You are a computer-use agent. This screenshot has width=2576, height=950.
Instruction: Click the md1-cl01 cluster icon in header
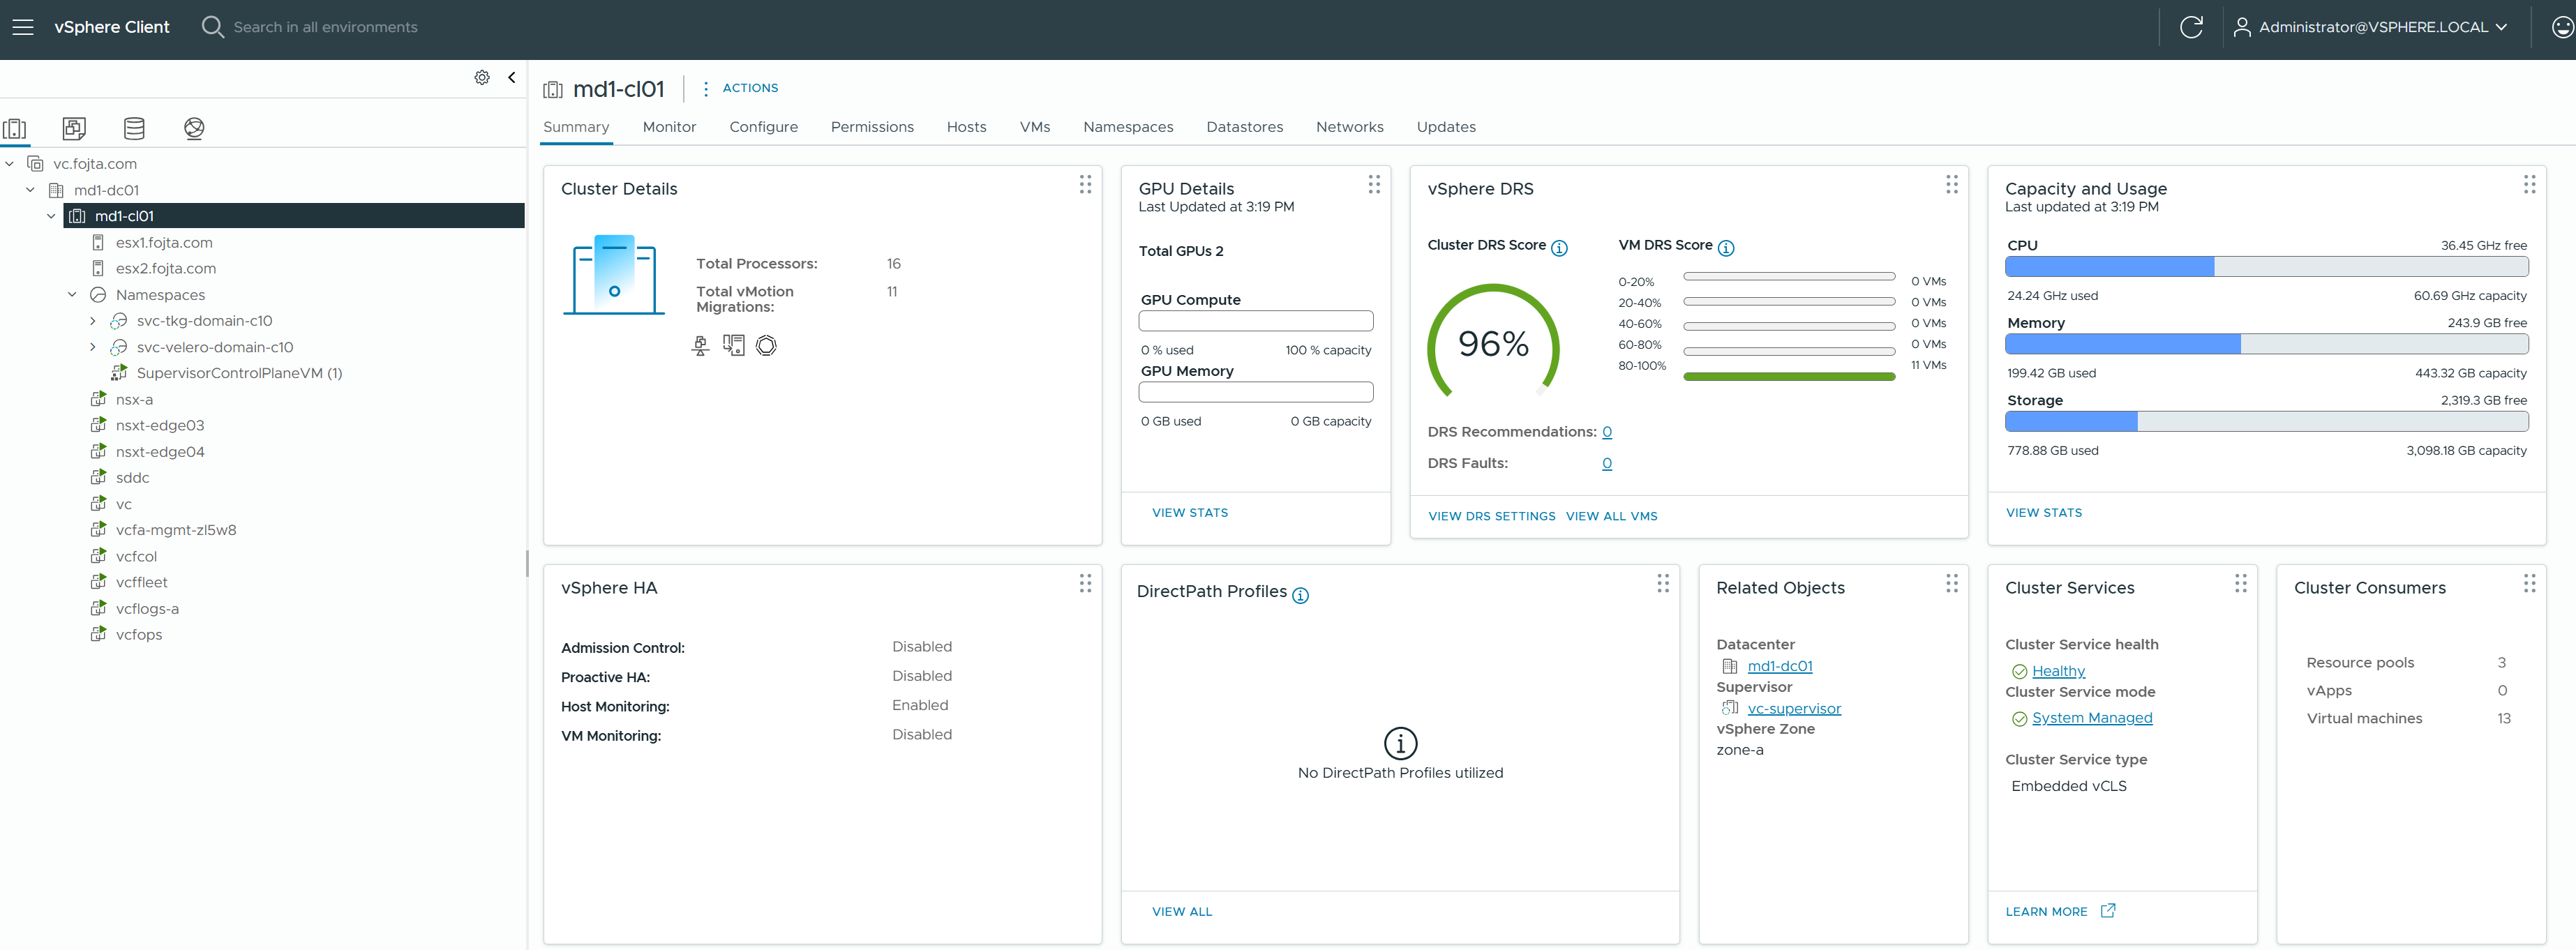pyautogui.click(x=553, y=90)
